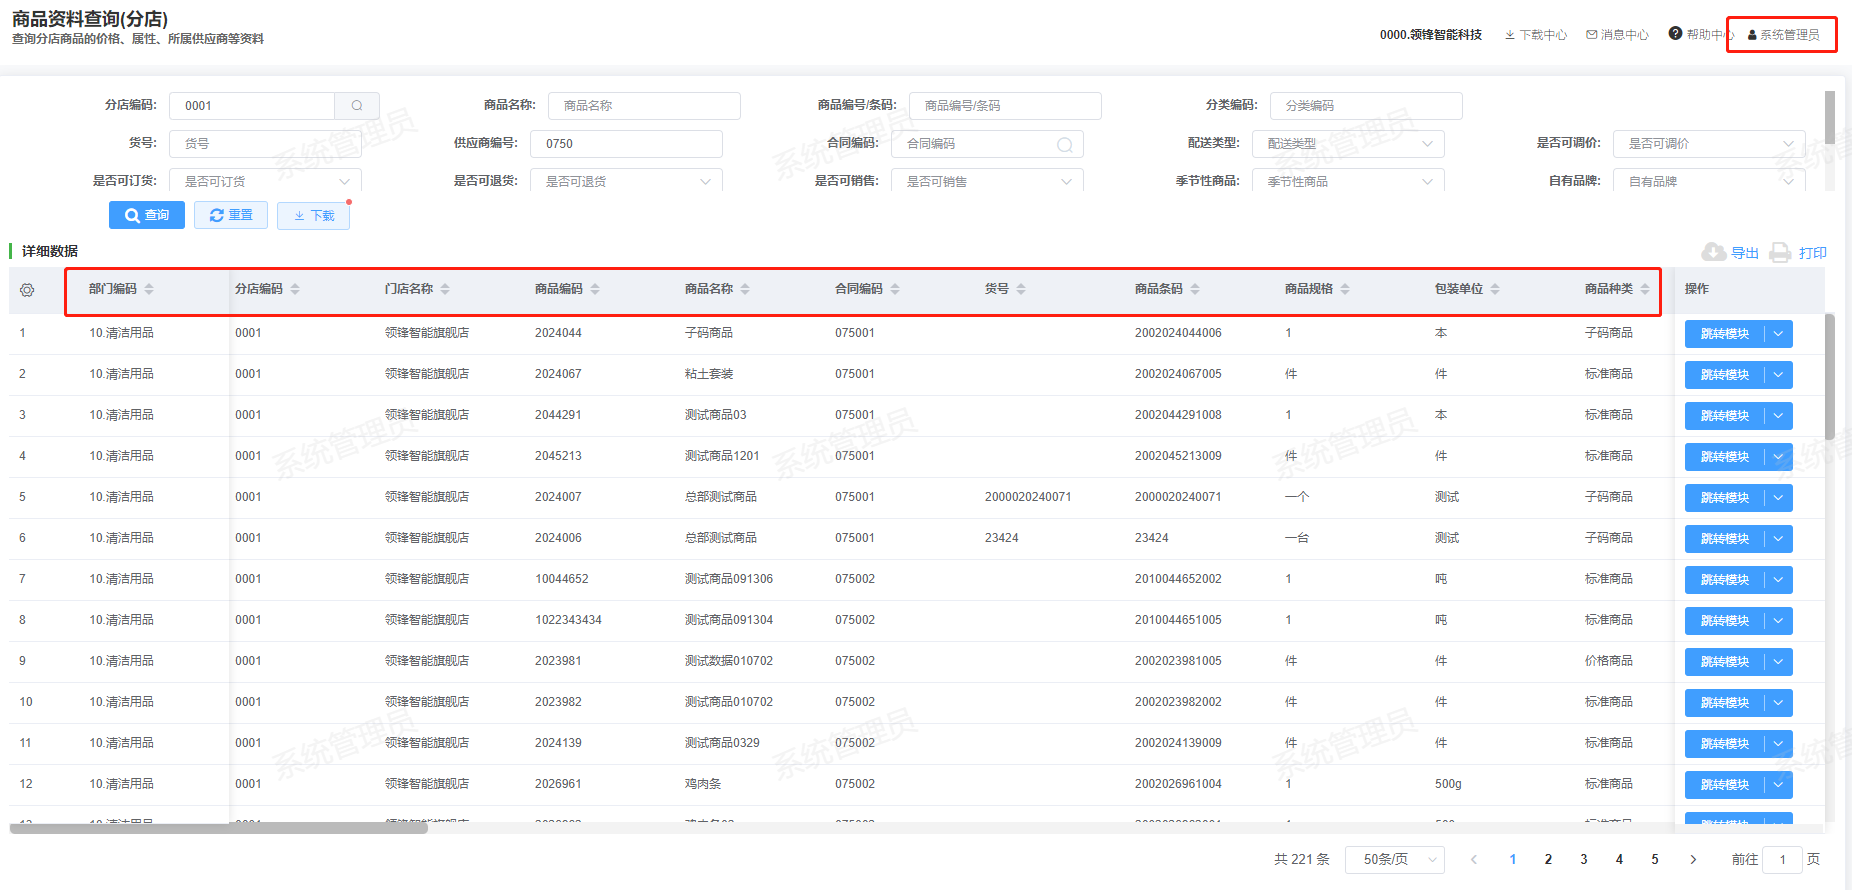Image resolution: width=1852 pixels, height=890 pixels.
Task: Click the search icon in 合同编码 field
Action: 1065,145
